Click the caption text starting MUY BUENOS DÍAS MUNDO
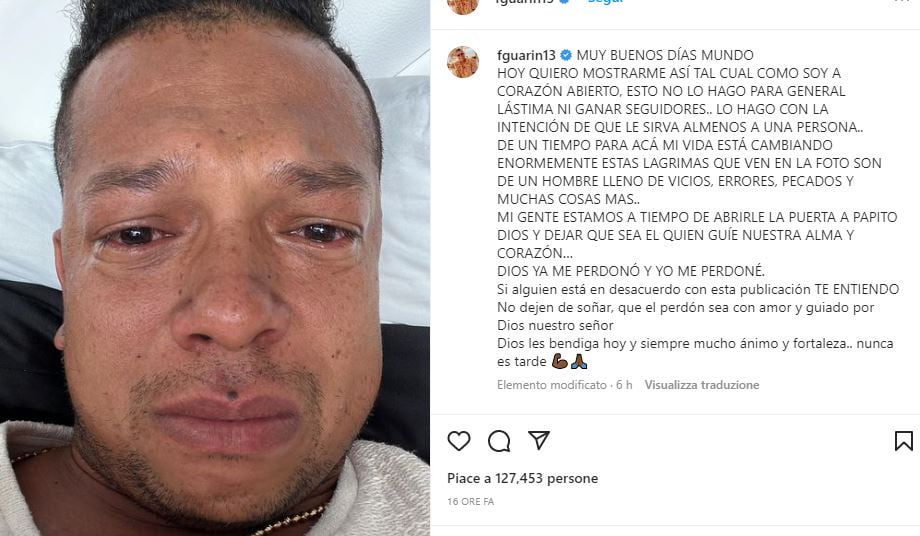Viewport: 920px width, 536px height. point(665,55)
